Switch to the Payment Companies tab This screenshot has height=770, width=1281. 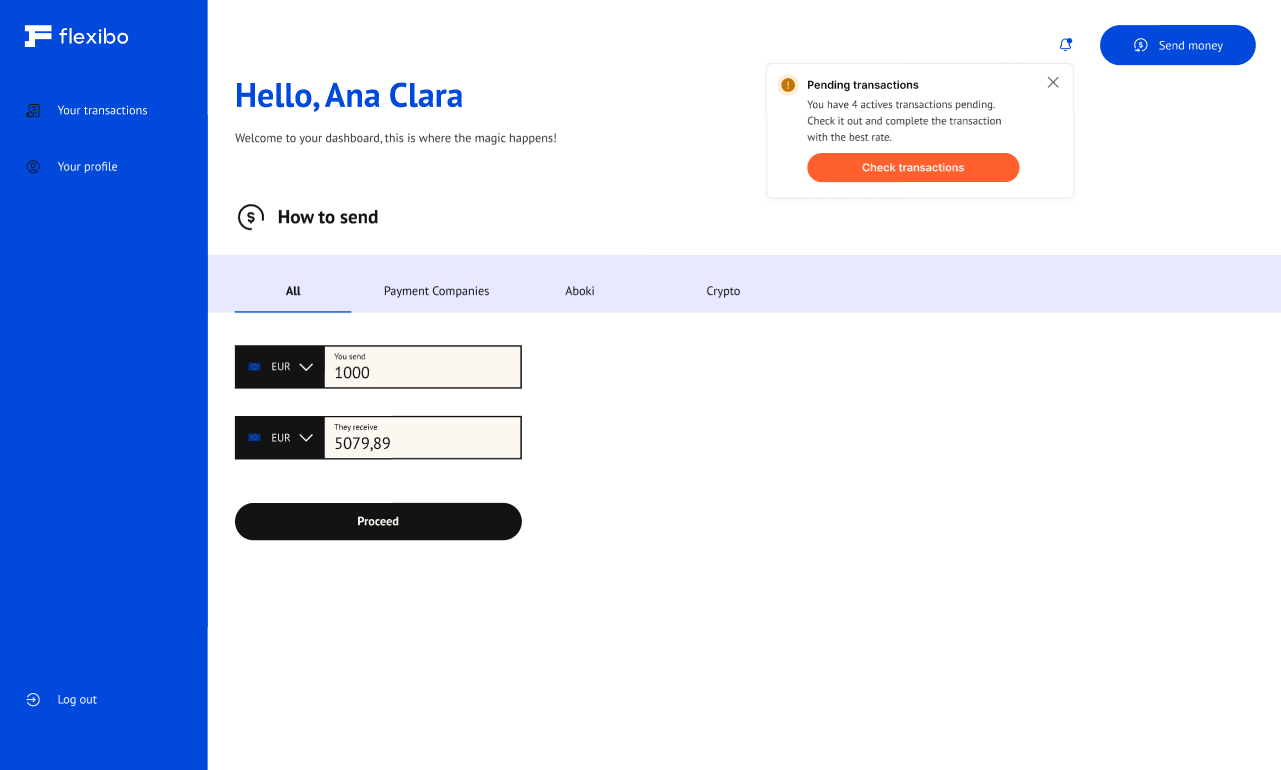pos(436,291)
